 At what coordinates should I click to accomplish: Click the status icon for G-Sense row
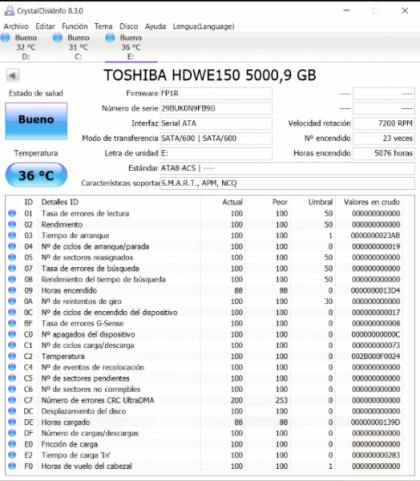(x=12, y=323)
